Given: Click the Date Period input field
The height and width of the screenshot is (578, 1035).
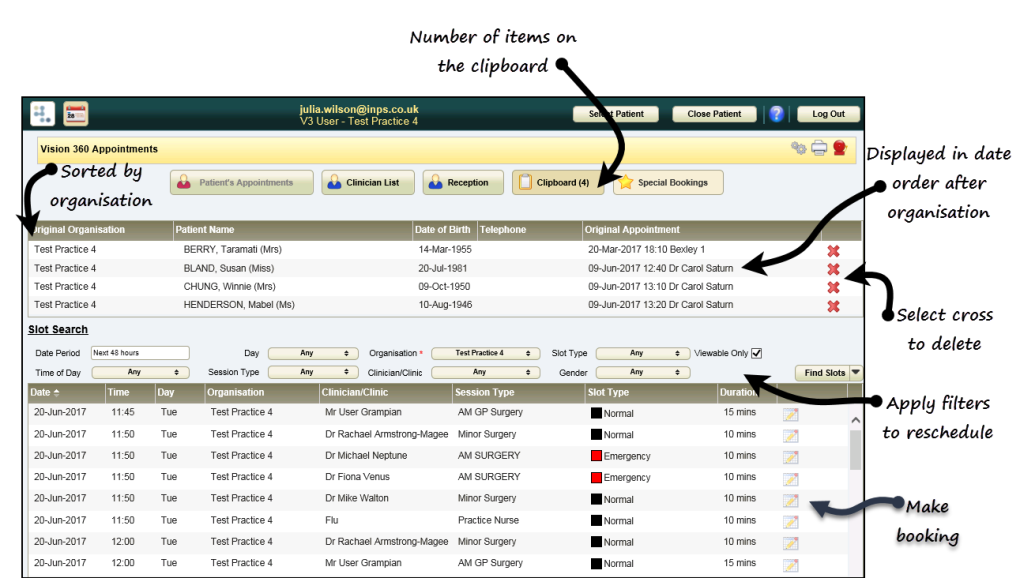Looking at the screenshot, I should [x=139, y=353].
